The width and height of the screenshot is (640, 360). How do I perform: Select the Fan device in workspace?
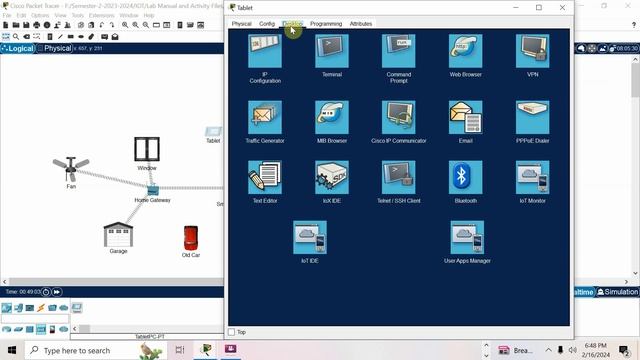(71, 169)
